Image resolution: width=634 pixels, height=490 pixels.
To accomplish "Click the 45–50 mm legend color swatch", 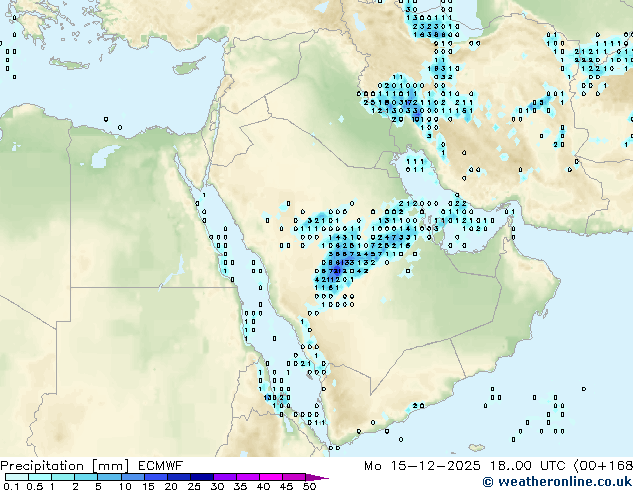I will [294, 477].
